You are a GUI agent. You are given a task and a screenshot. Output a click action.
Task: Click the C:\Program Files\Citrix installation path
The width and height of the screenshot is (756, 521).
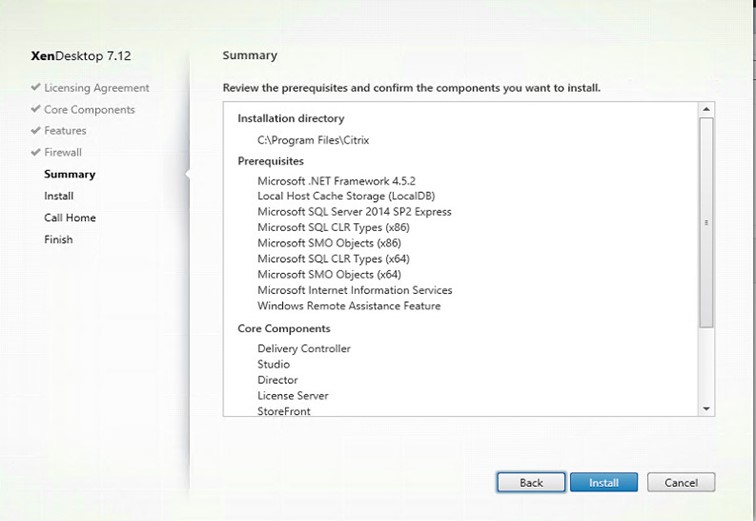[x=313, y=140]
